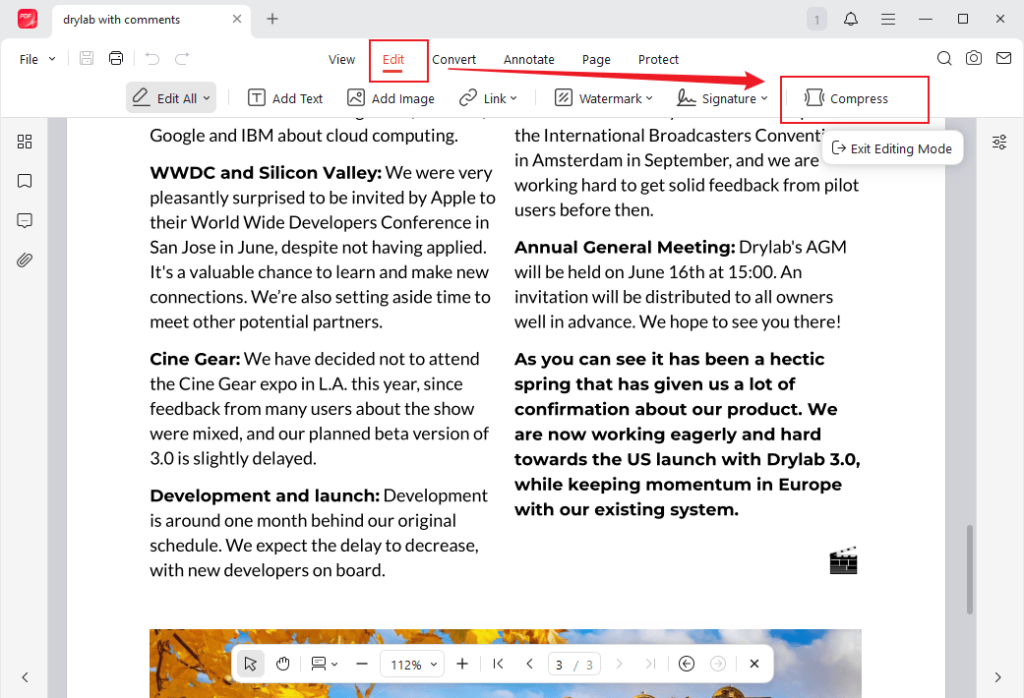
Task: Open the 112% zoom level dropdown
Action: 412,663
